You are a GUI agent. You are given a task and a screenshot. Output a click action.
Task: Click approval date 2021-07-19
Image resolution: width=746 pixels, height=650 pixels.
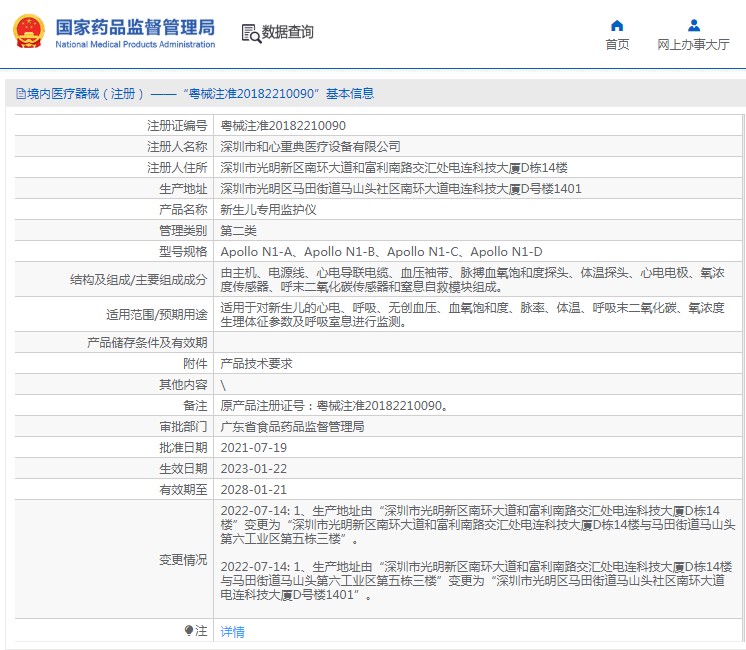click(254, 448)
